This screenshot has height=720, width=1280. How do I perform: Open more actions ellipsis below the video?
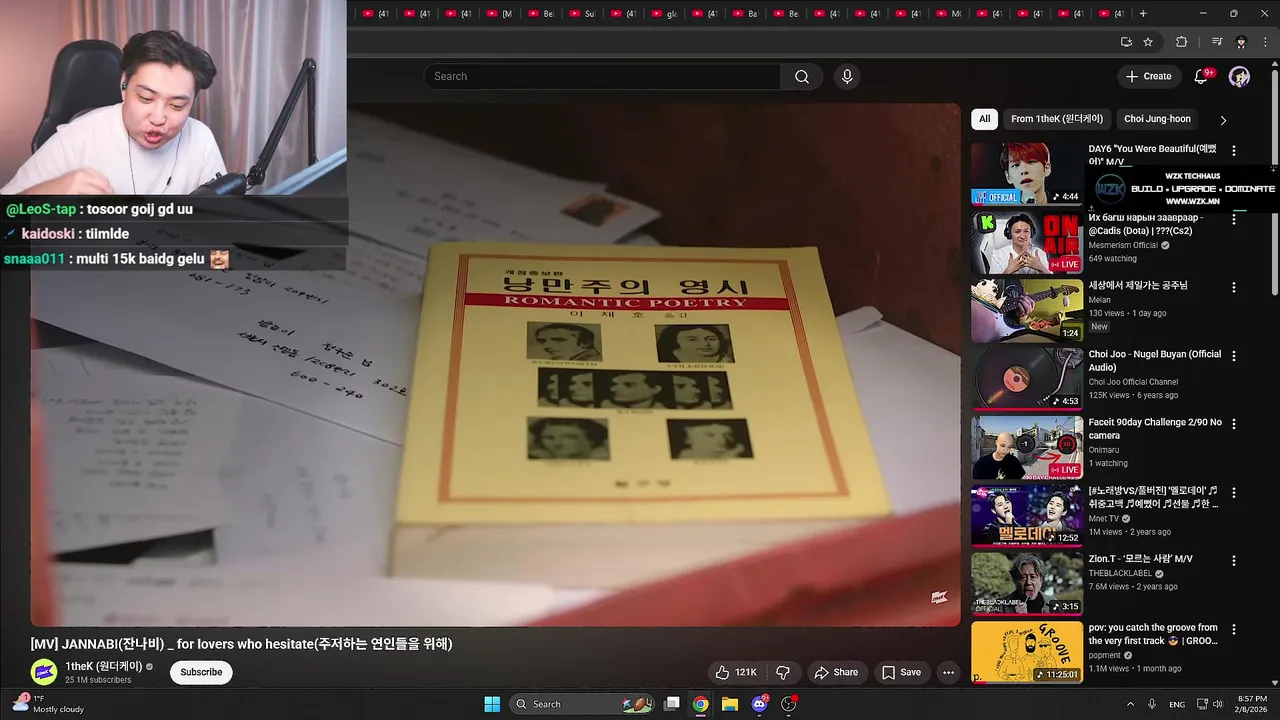[x=948, y=672]
